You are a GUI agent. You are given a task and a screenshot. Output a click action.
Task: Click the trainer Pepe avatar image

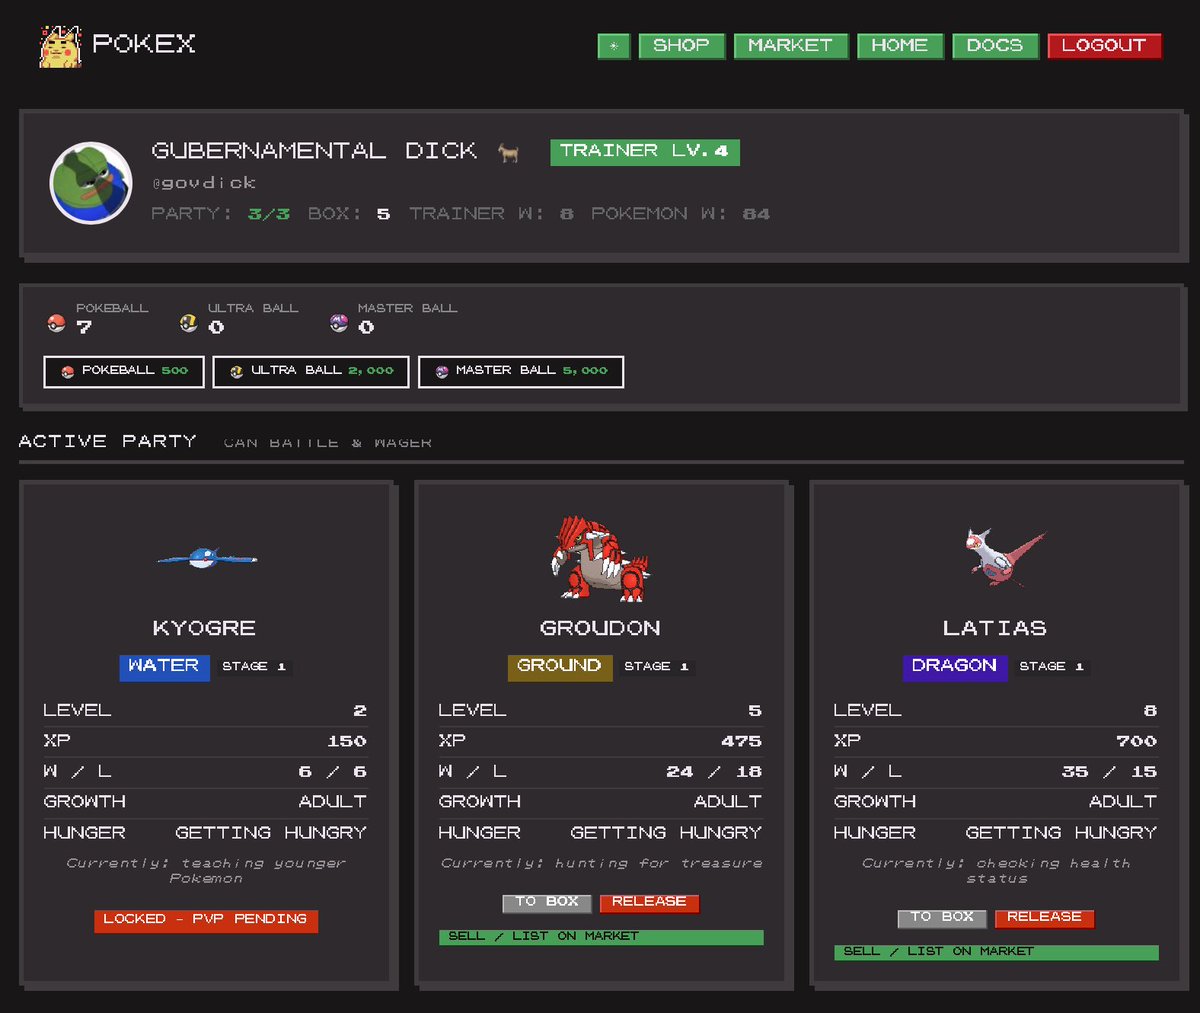click(91, 182)
